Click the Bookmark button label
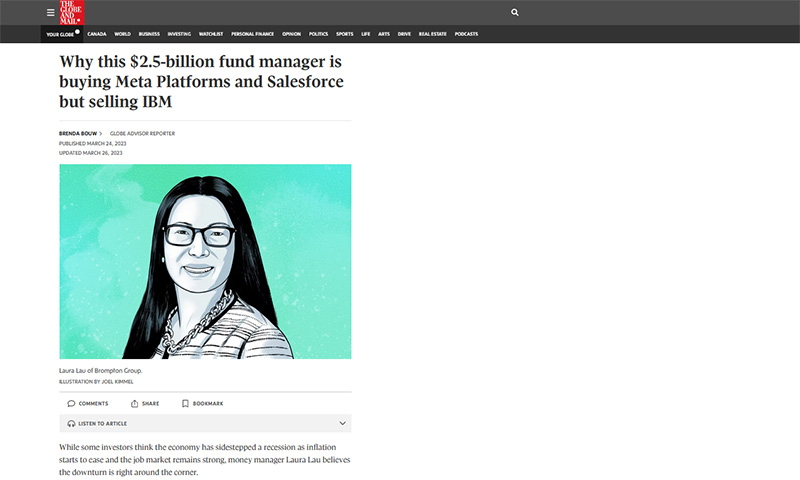This screenshot has width=800, height=480. [208, 403]
